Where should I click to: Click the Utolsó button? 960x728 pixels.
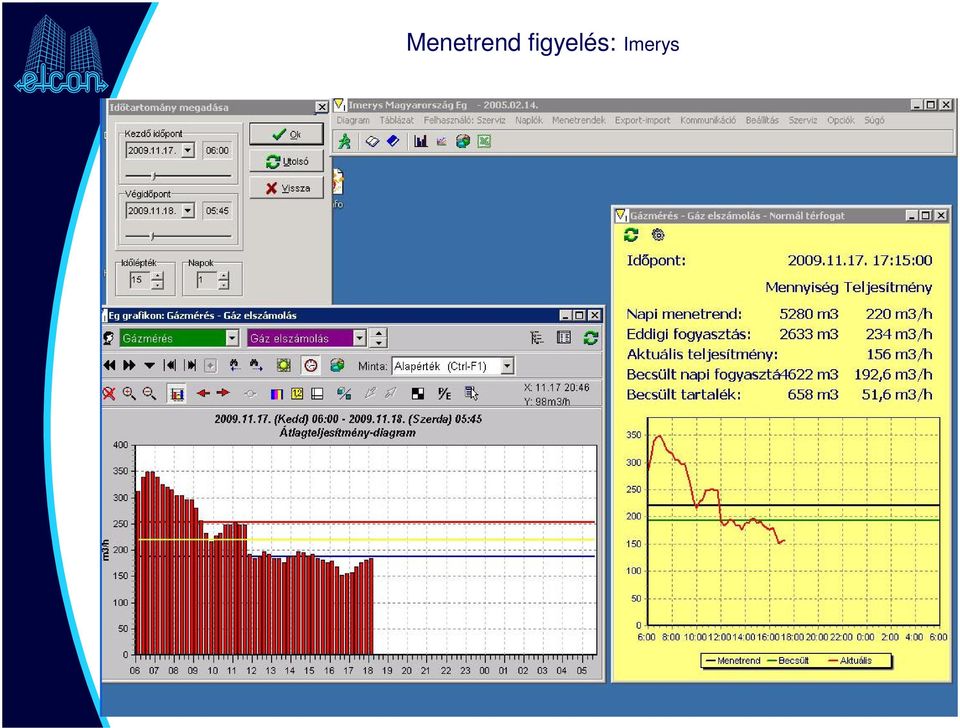coord(286,161)
